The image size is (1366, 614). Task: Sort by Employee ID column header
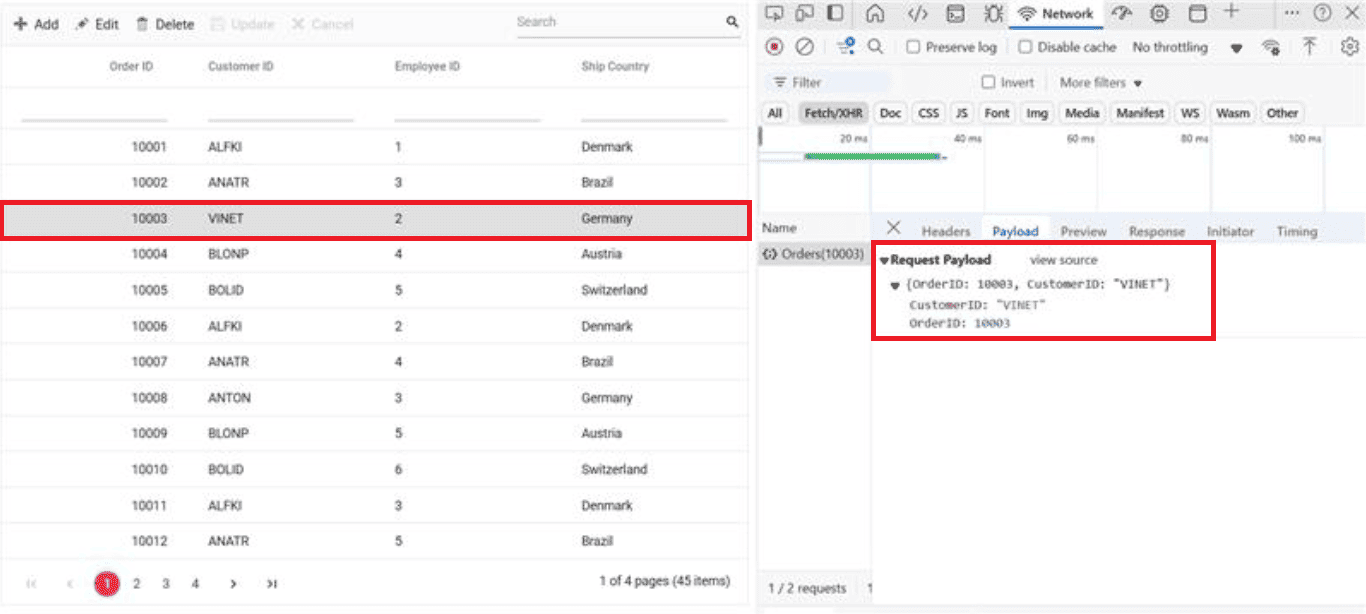point(427,66)
